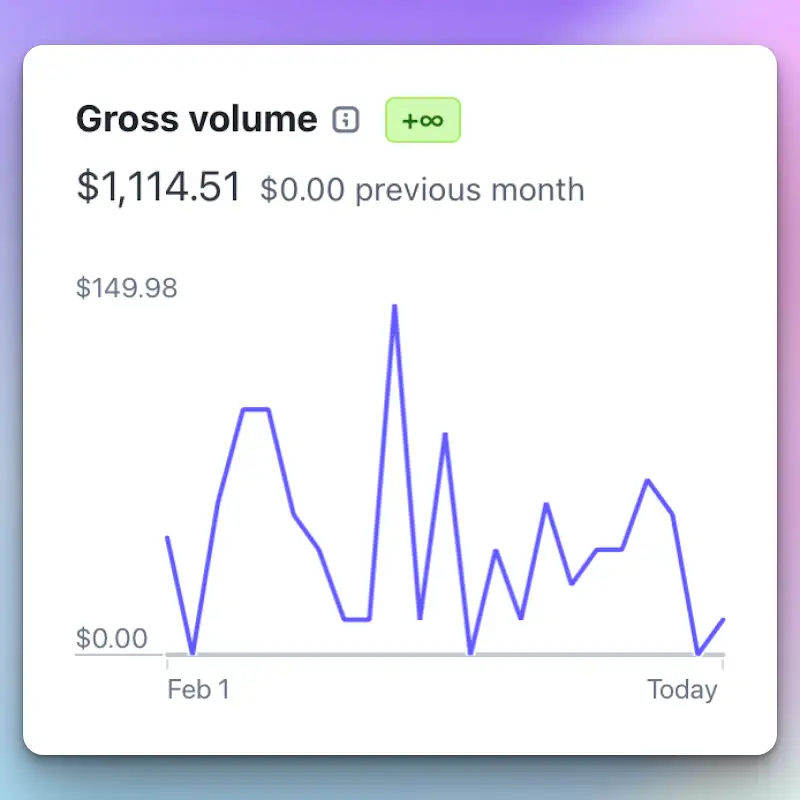Click the $149.98 y-axis maximum label

pos(127,287)
